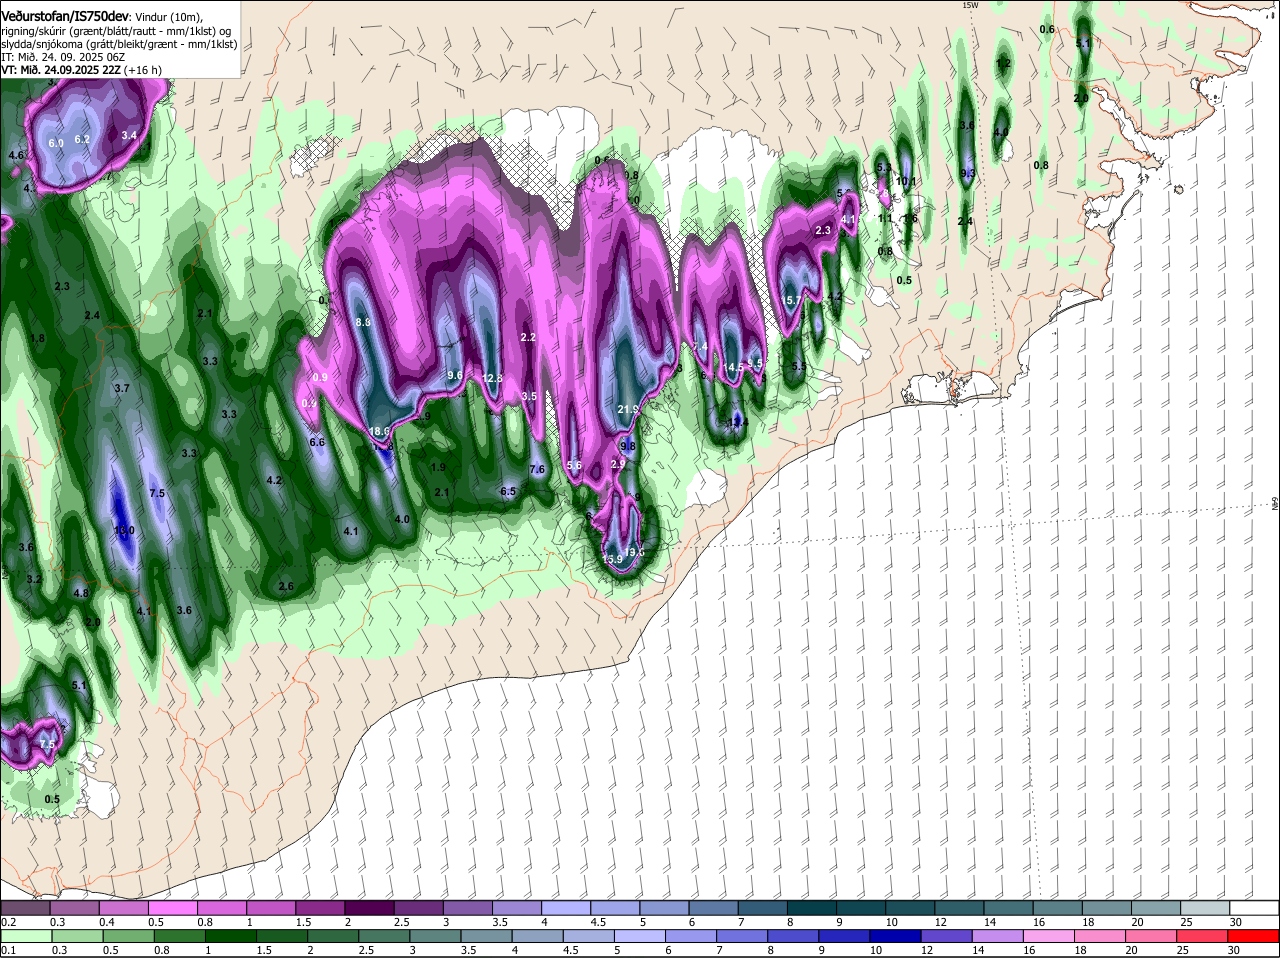This screenshot has width=1280, height=958.
Task: Click the 18.6 precipitation value label
Action: click(380, 431)
